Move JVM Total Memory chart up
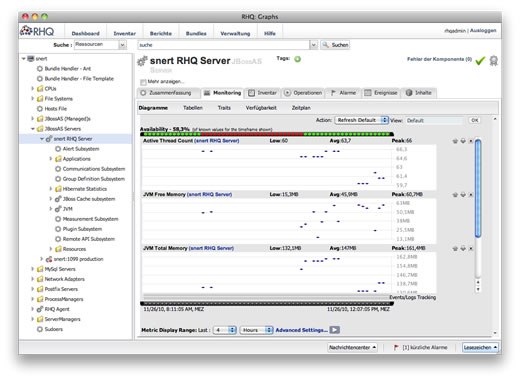The image size is (520, 380). (455, 248)
